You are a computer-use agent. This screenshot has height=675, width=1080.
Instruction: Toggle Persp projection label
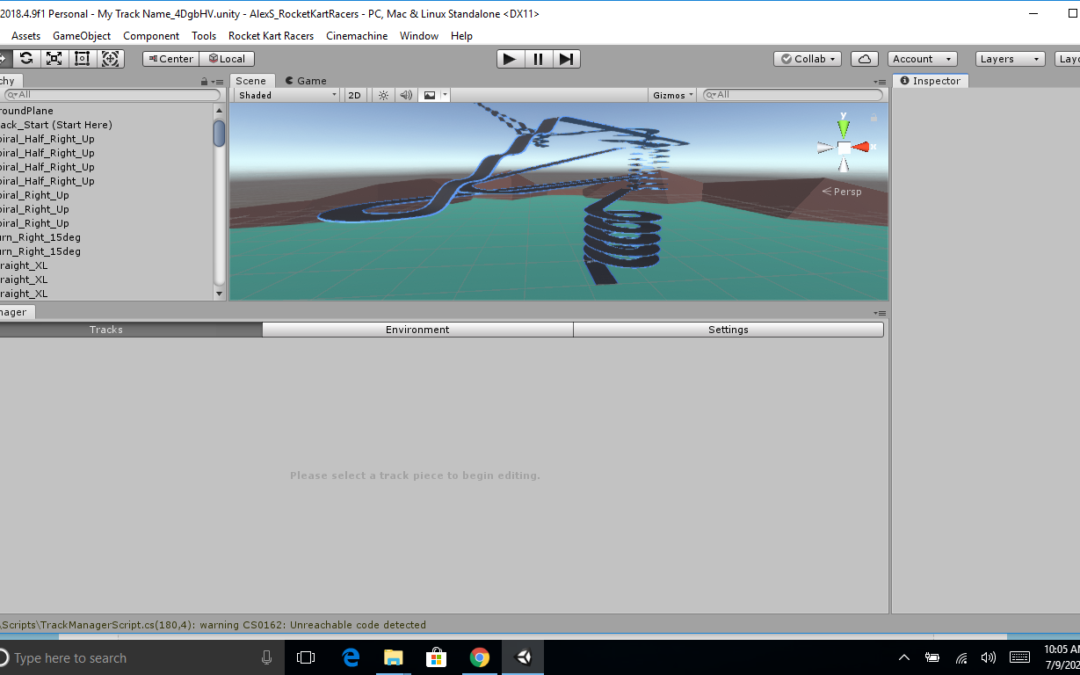[x=842, y=191]
